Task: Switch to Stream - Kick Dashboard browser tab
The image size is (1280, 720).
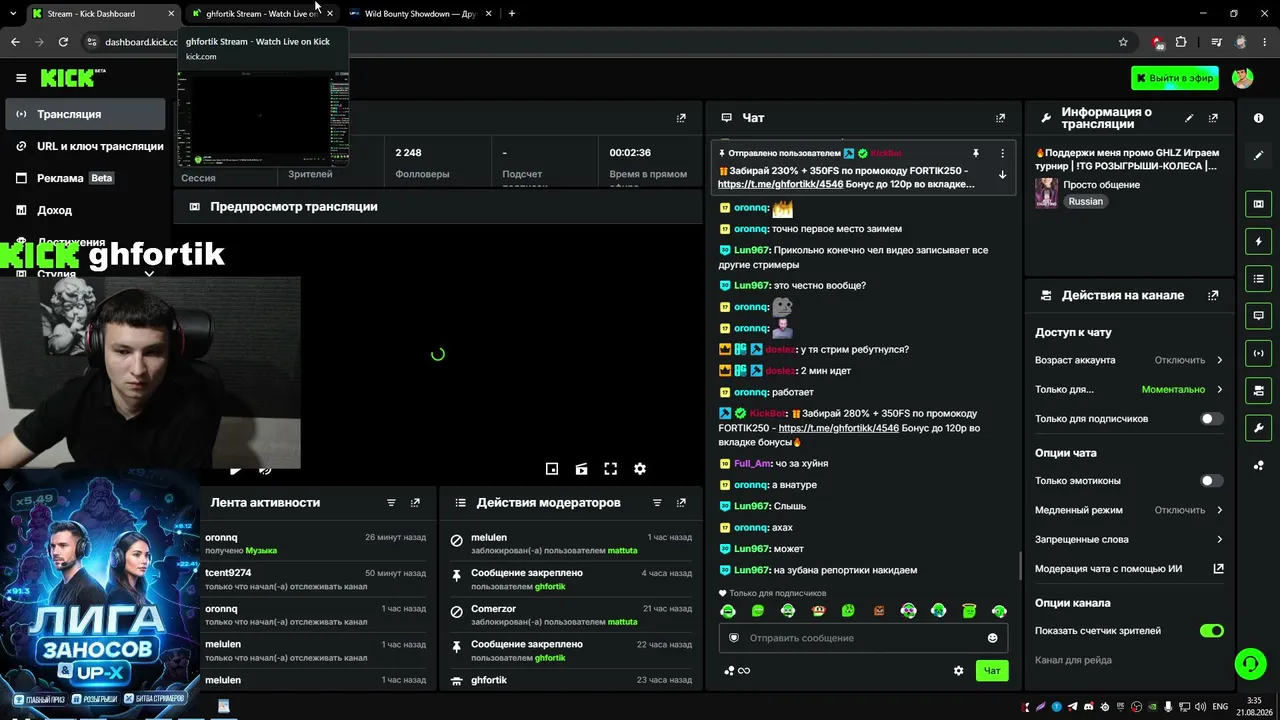Action: click(101, 14)
